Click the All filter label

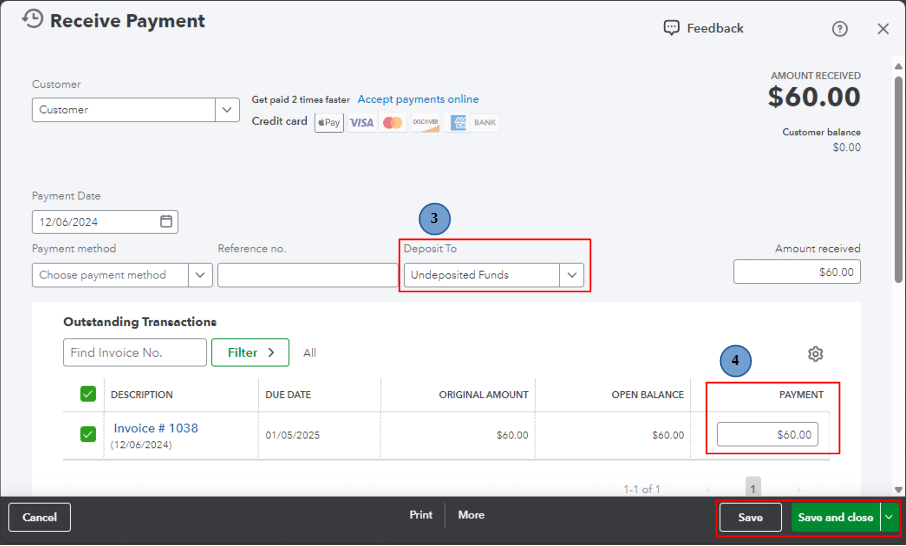pyautogui.click(x=310, y=352)
